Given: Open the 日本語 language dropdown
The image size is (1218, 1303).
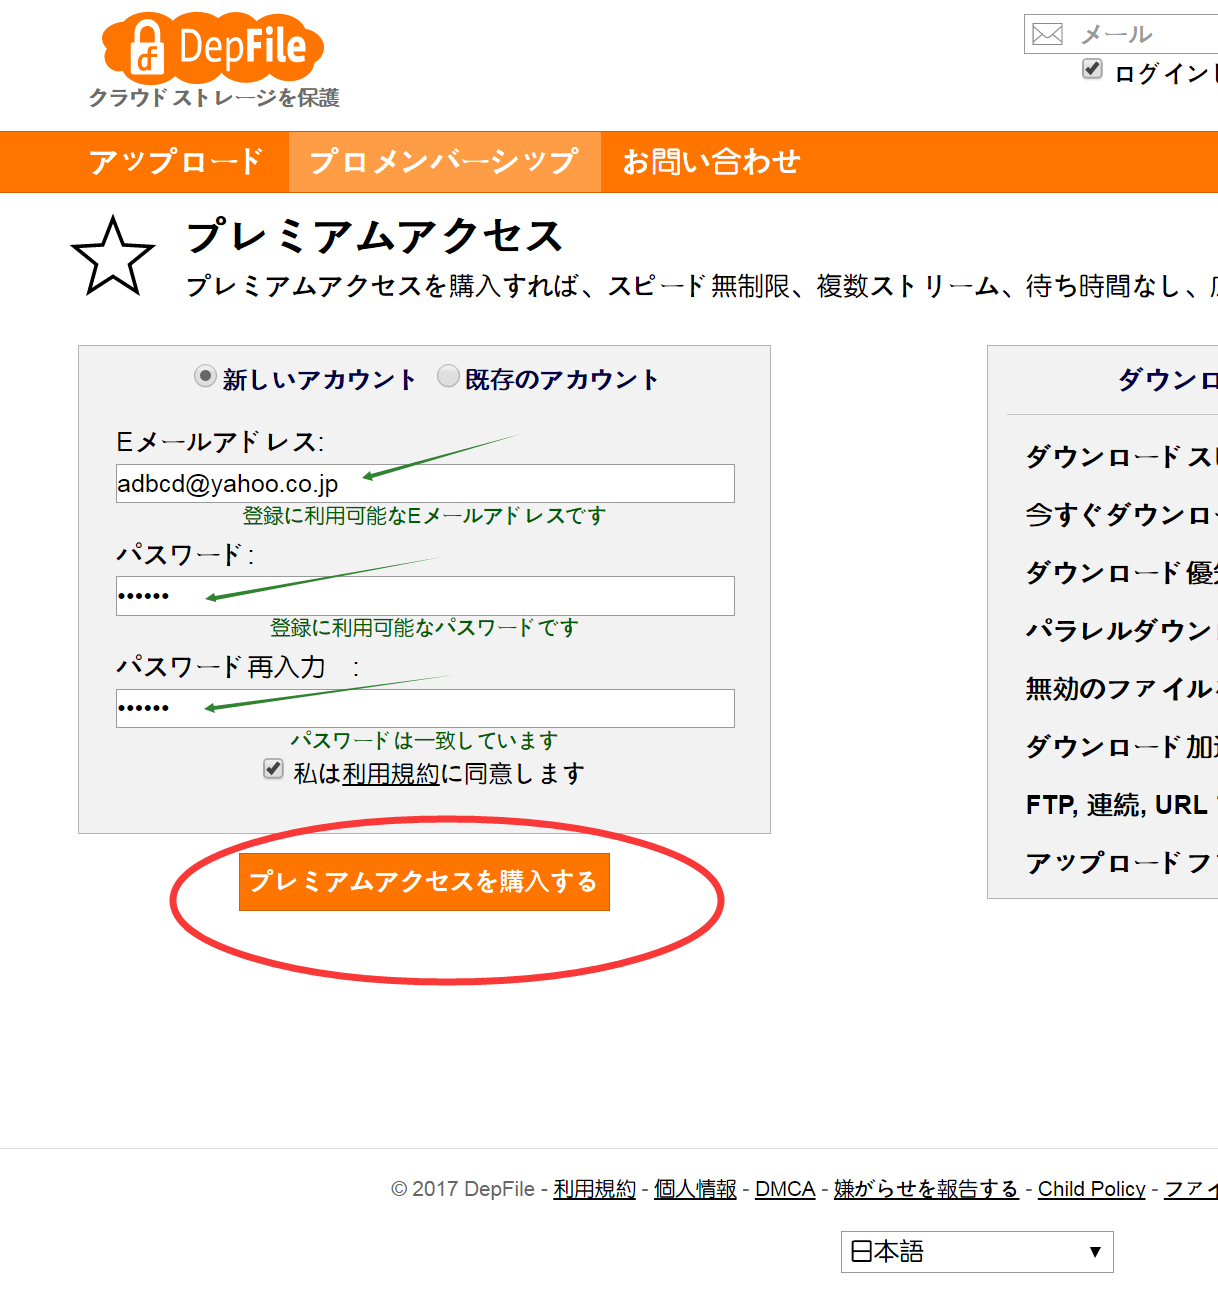Looking at the screenshot, I should (x=976, y=1251).
